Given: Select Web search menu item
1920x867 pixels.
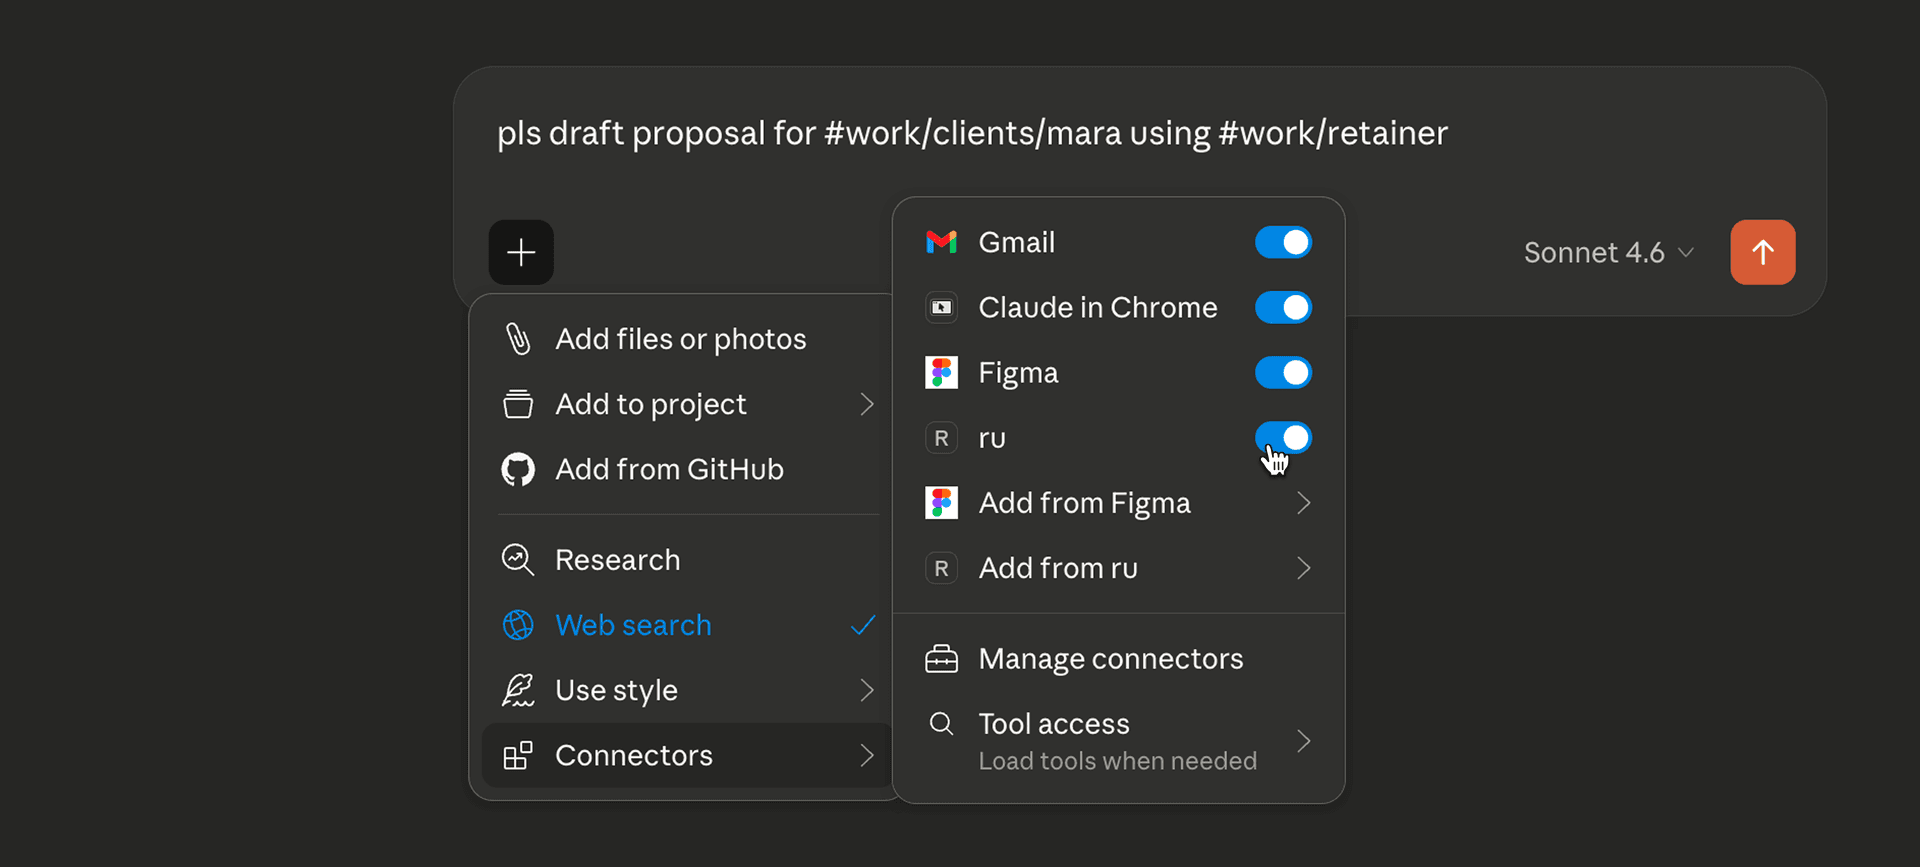Looking at the screenshot, I should coord(633,625).
